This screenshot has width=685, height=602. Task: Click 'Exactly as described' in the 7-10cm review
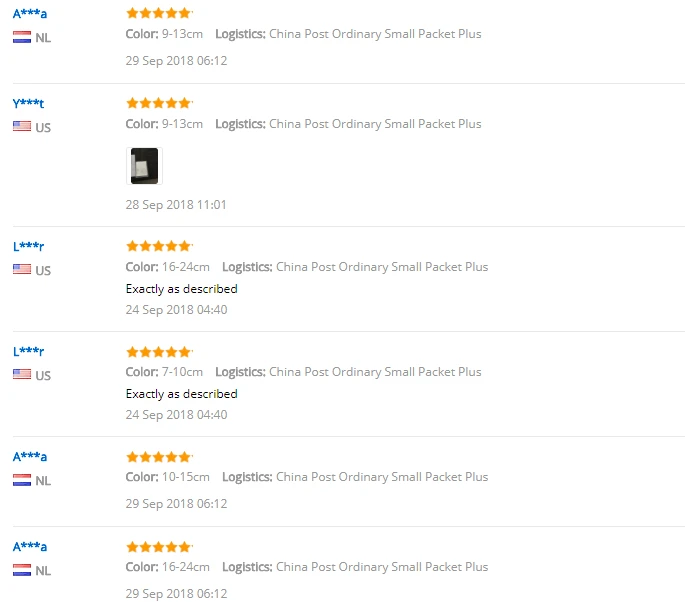181,394
